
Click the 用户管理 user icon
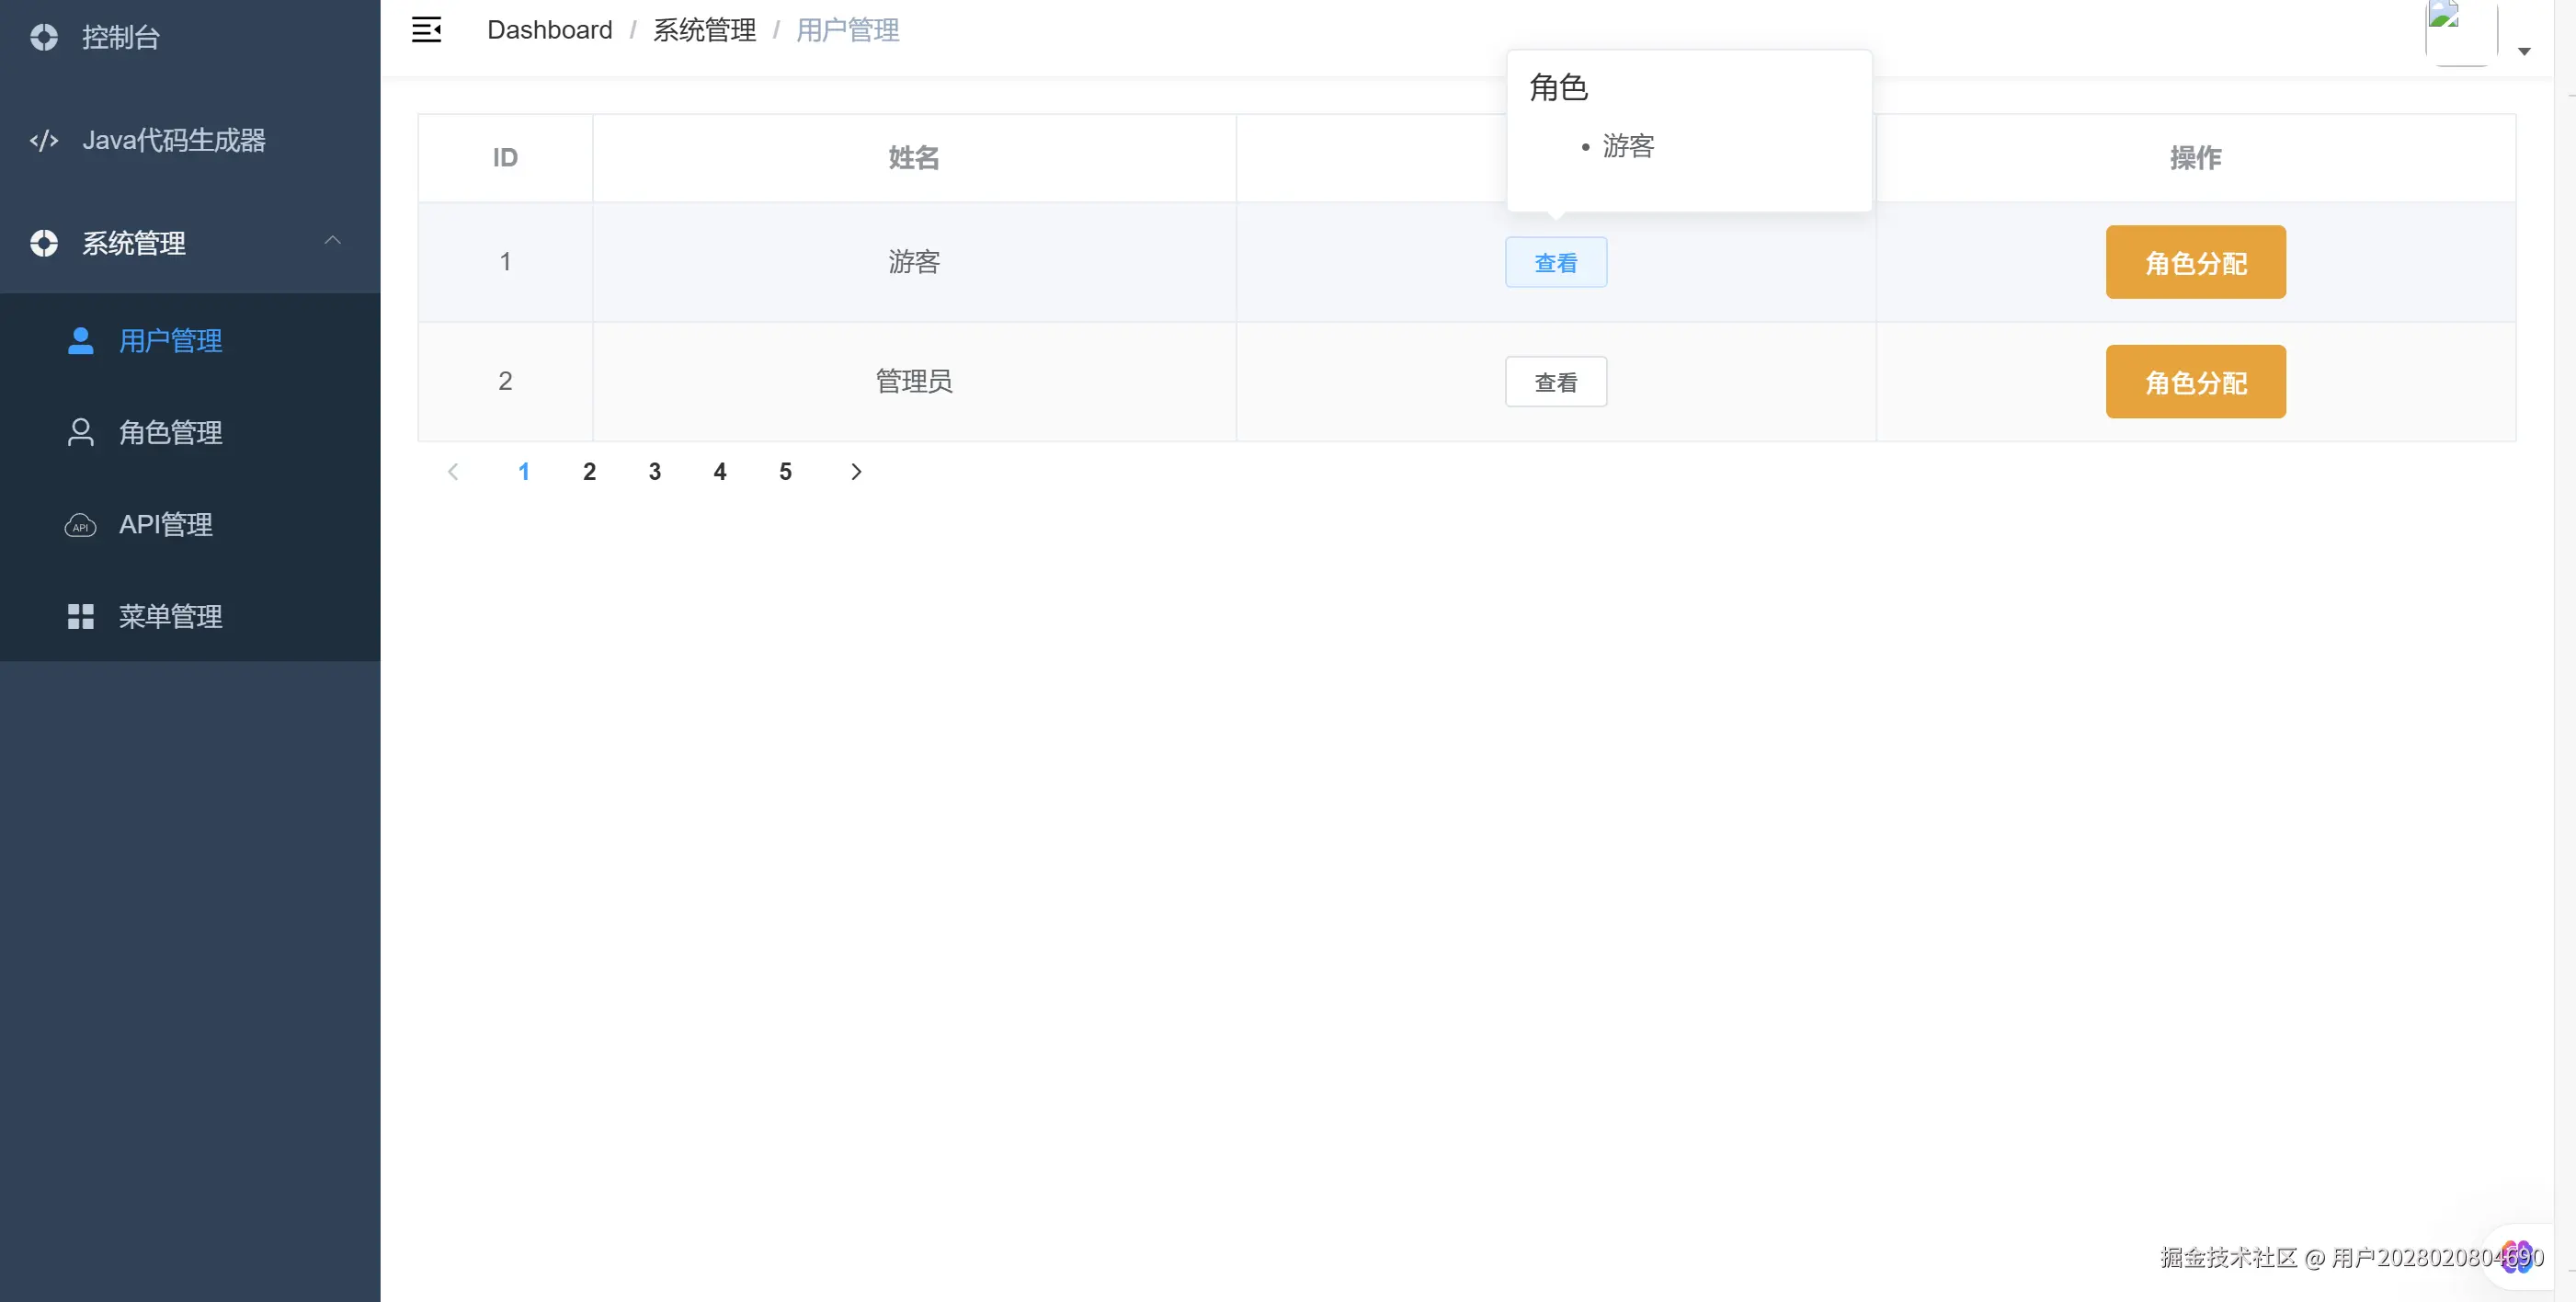point(80,341)
